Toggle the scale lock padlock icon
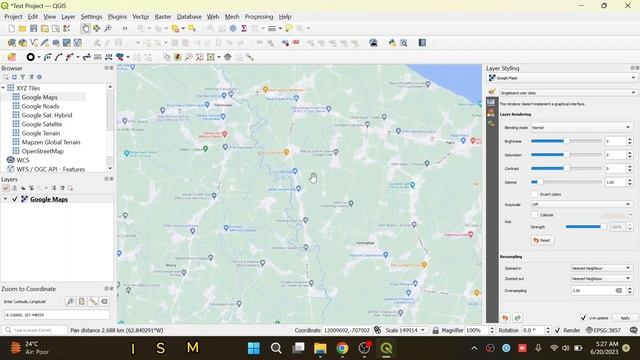640x360 pixels. pyautogui.click(x=436, y=330)
